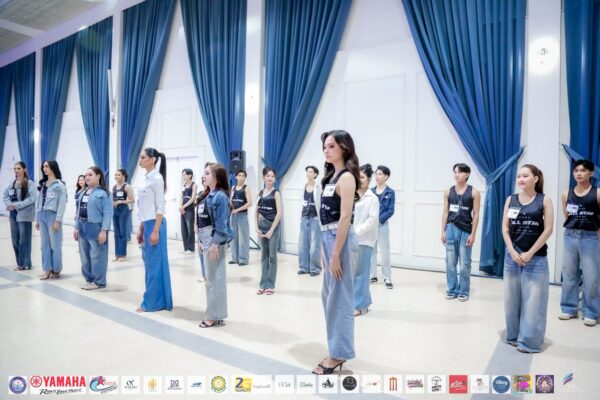
Task: Click the diagonal rainbow stripes logo at strip end
Action: [x=568, y=380]
